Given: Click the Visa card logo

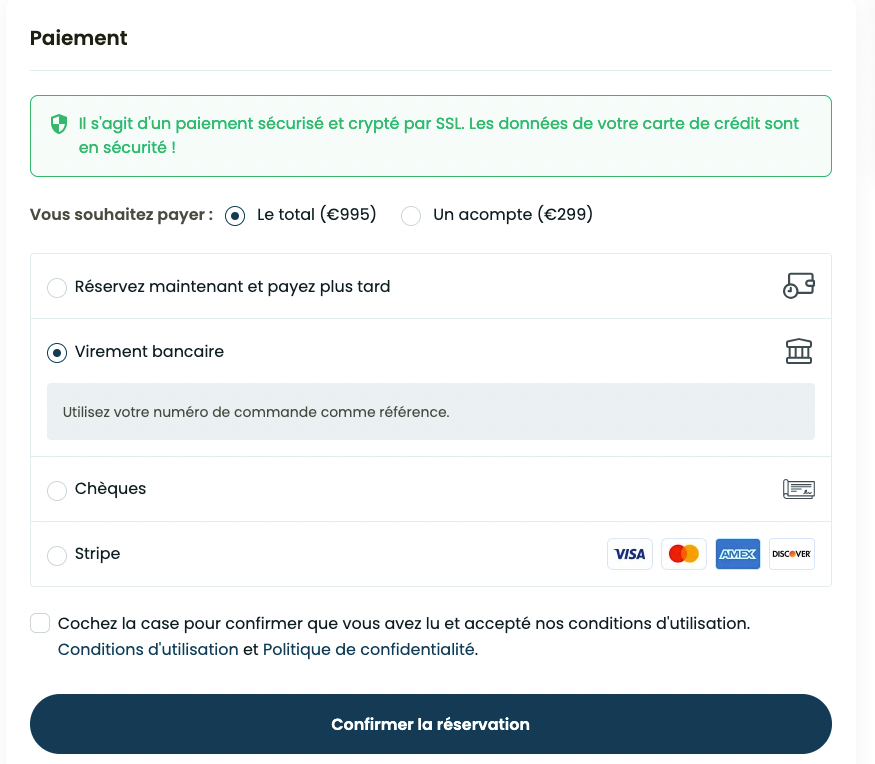Looking at the screenshot, I should [629, 554].
